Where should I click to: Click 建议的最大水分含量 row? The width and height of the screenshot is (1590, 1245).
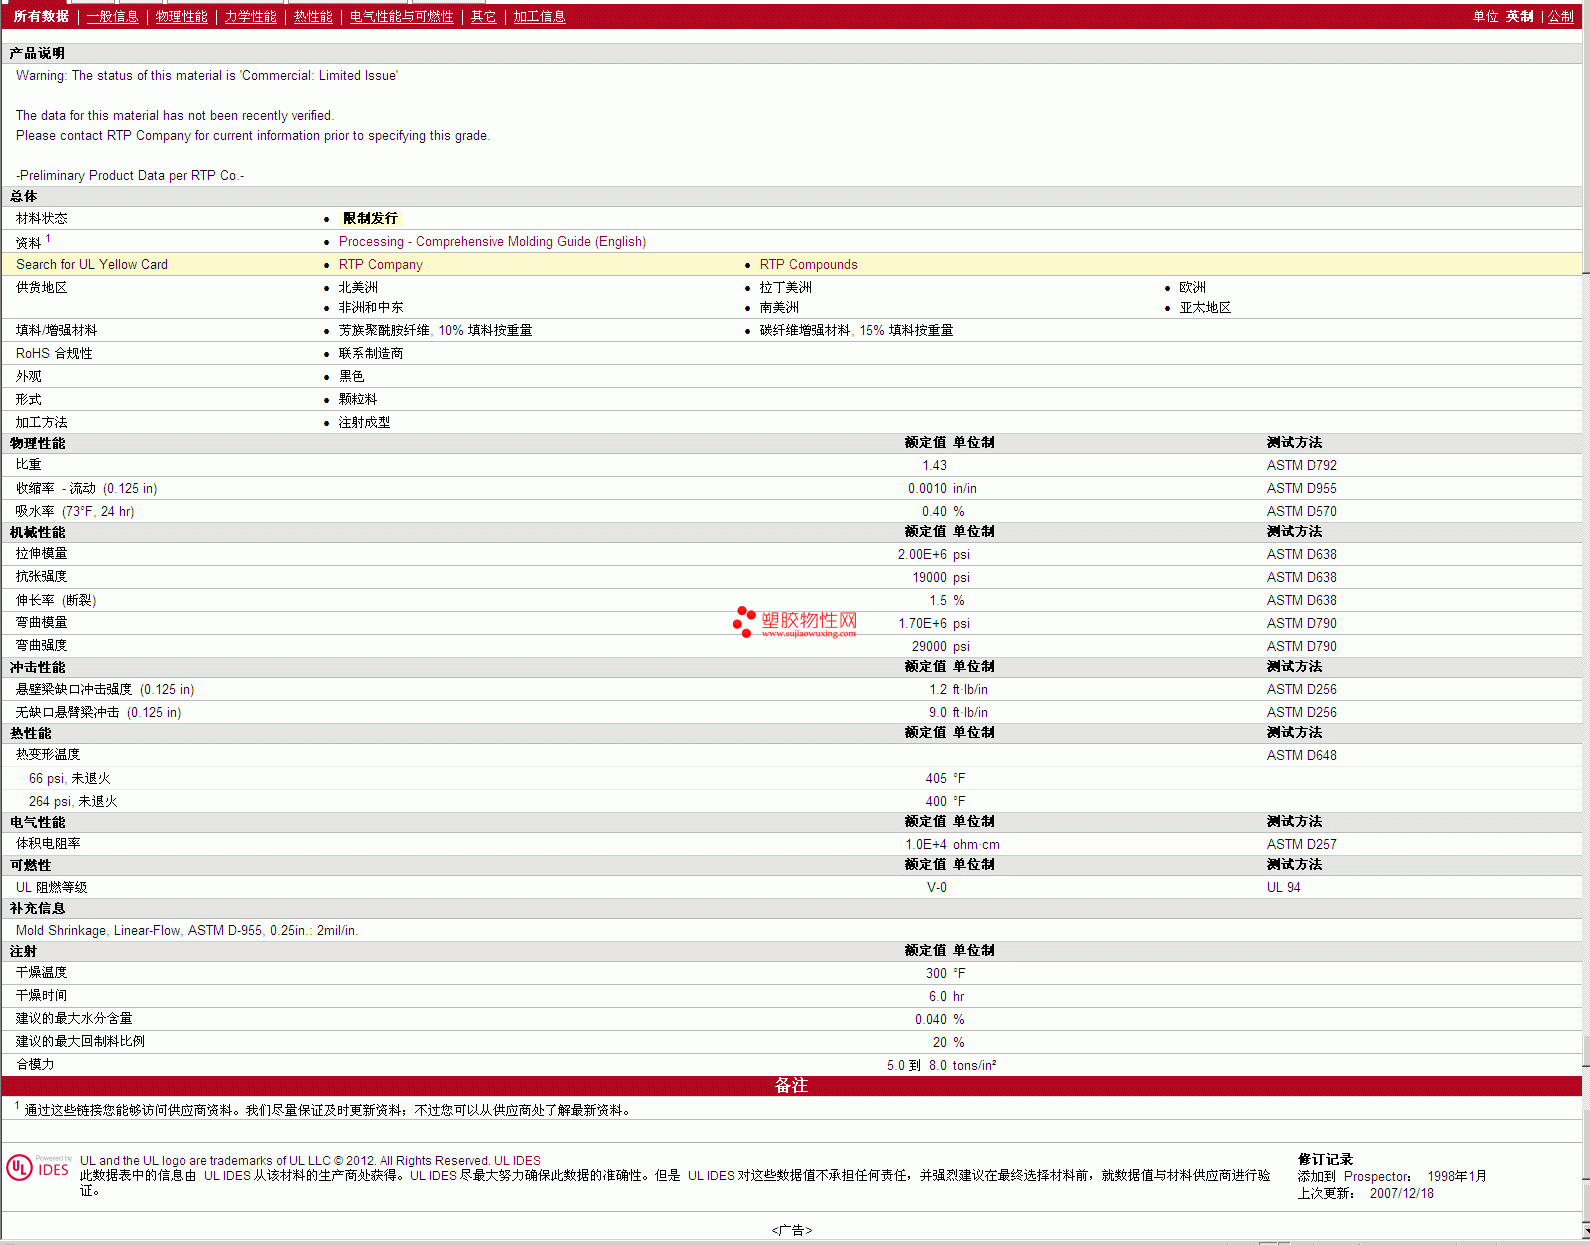pos(791,1019)
